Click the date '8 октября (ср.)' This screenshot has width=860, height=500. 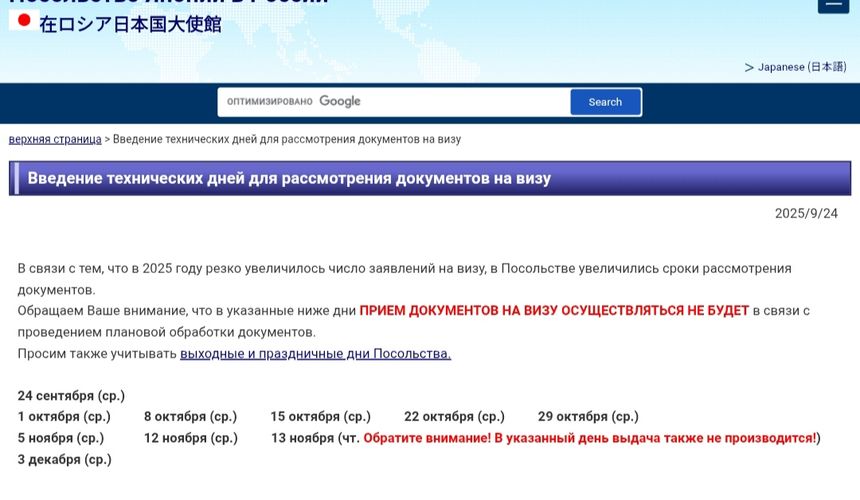click(190, 417)
